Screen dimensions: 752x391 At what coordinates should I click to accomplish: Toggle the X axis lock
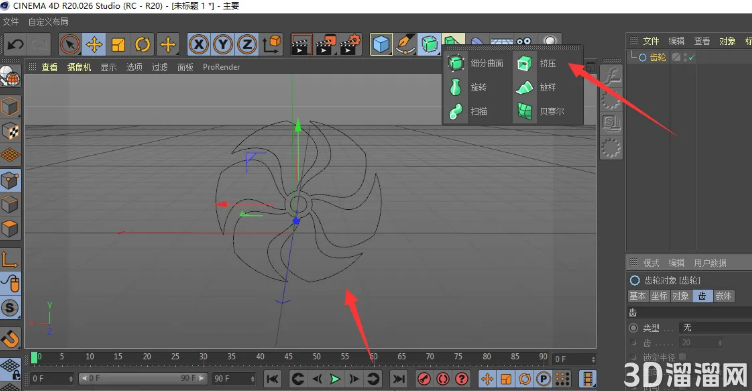point(199,45)
